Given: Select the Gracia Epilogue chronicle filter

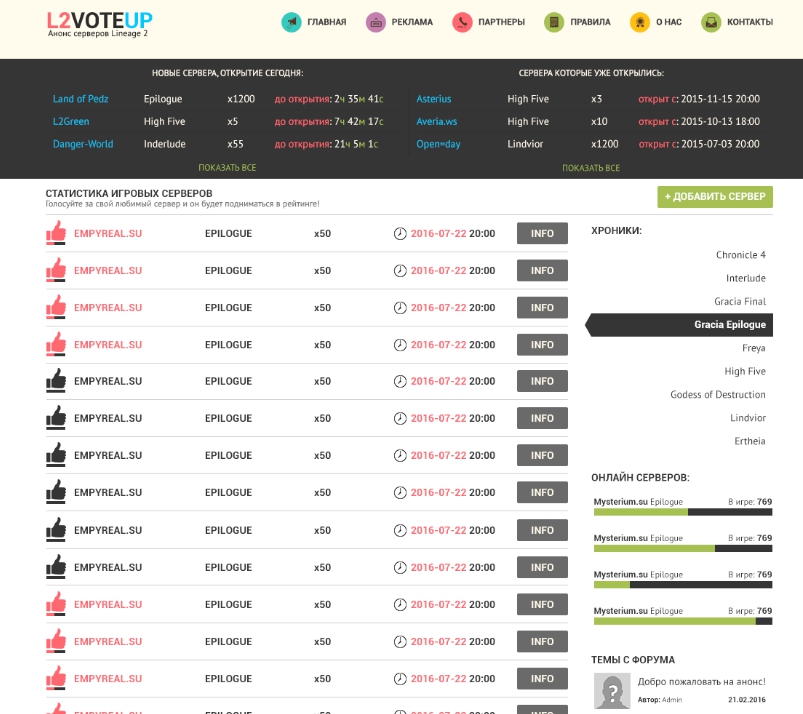Looking at the screenshot, I should [729, 325].
